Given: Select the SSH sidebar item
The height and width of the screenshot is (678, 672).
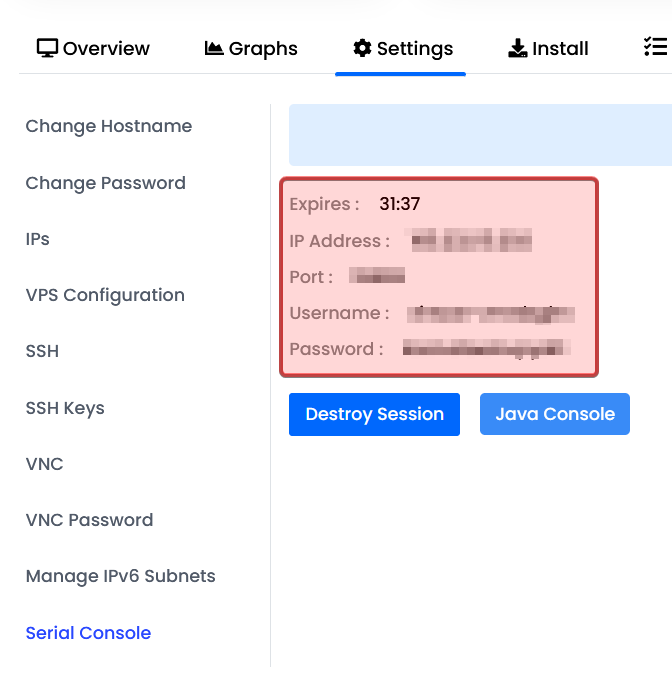Looking at the screenshot, I should (42, 351).
